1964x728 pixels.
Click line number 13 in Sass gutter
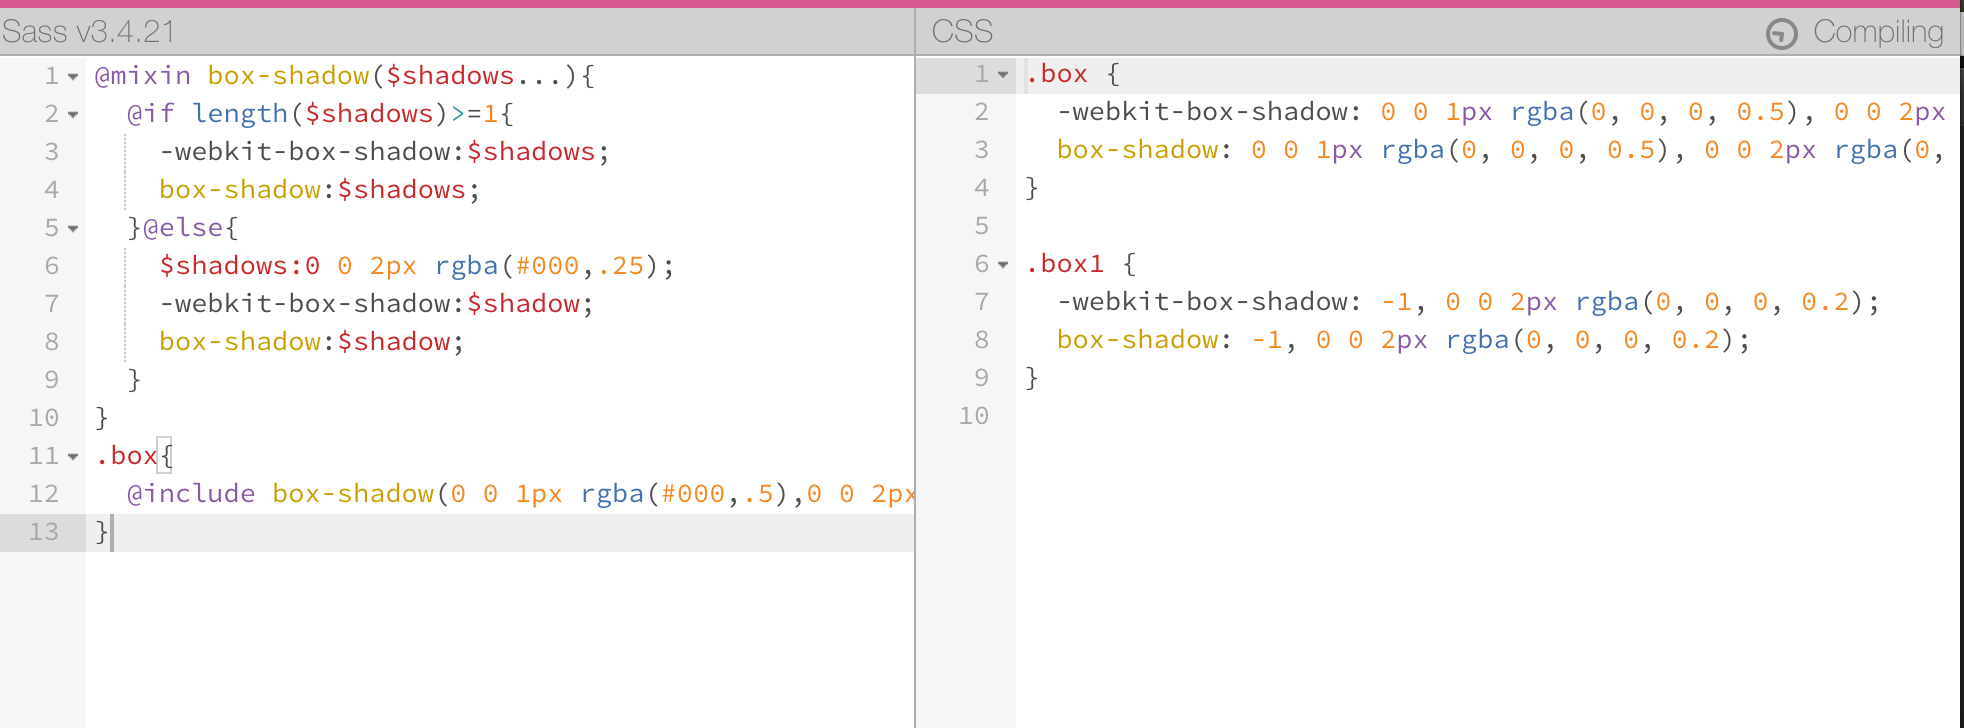(x=44, y=532)
